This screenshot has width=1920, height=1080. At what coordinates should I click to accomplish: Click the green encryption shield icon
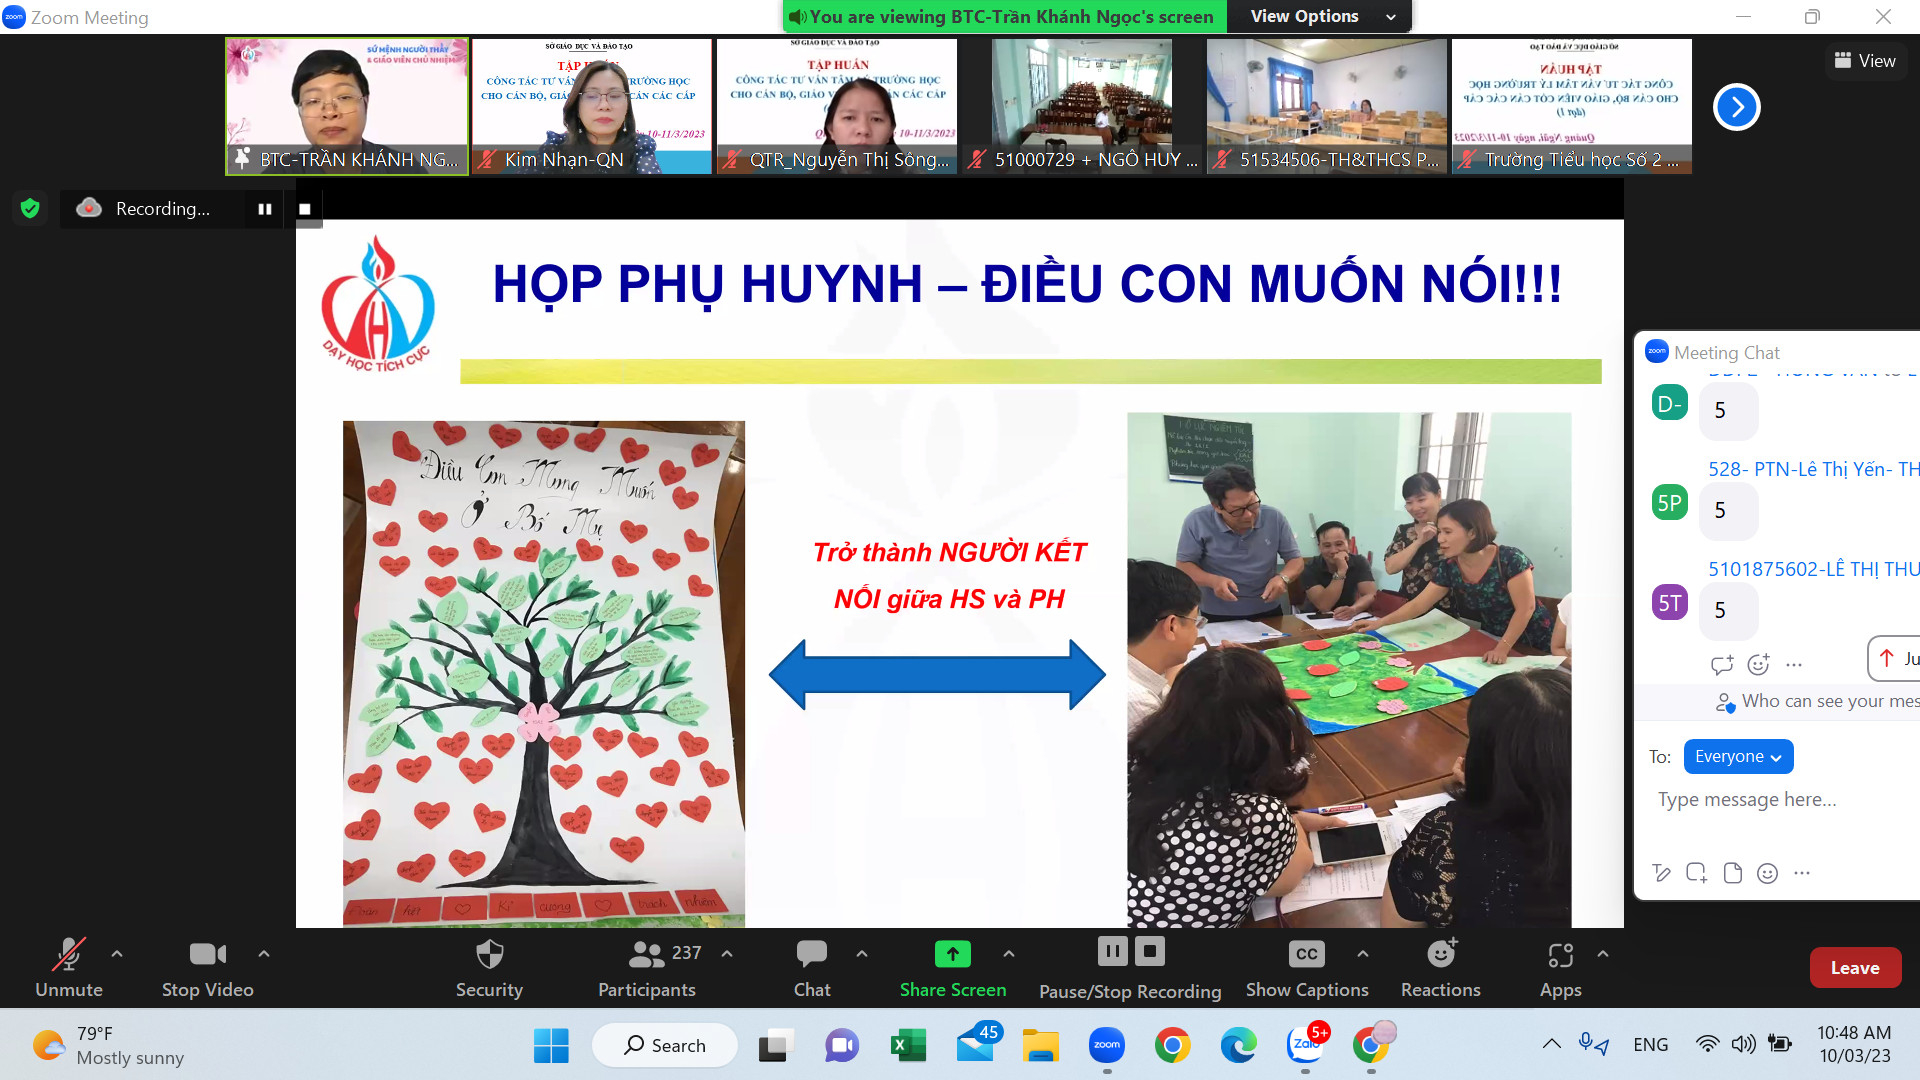click(x=30, y=208)
